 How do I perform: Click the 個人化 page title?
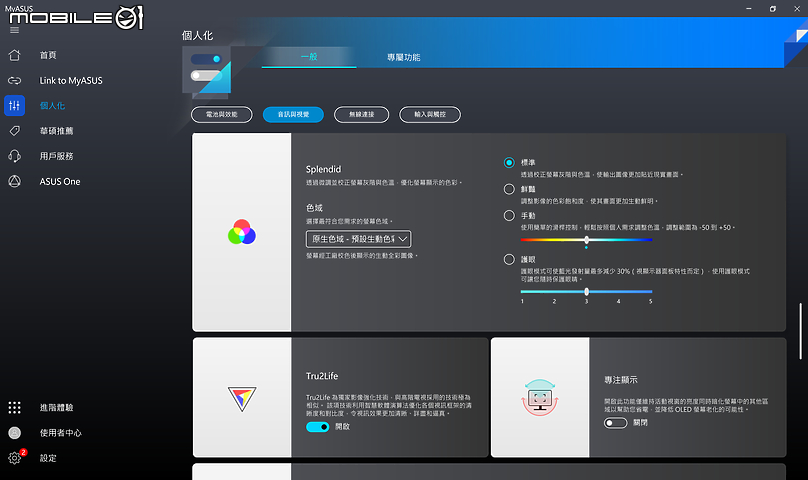coord(197,36)
